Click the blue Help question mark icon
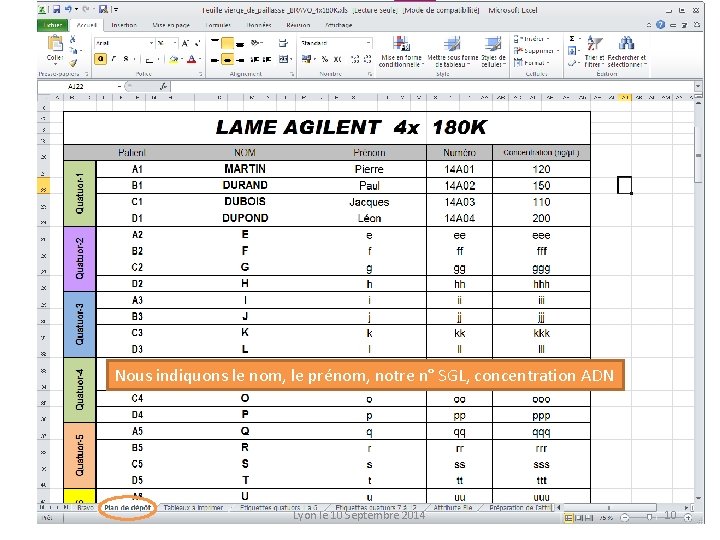The height and width of the screenshot is (540, 720). (660, 25)
